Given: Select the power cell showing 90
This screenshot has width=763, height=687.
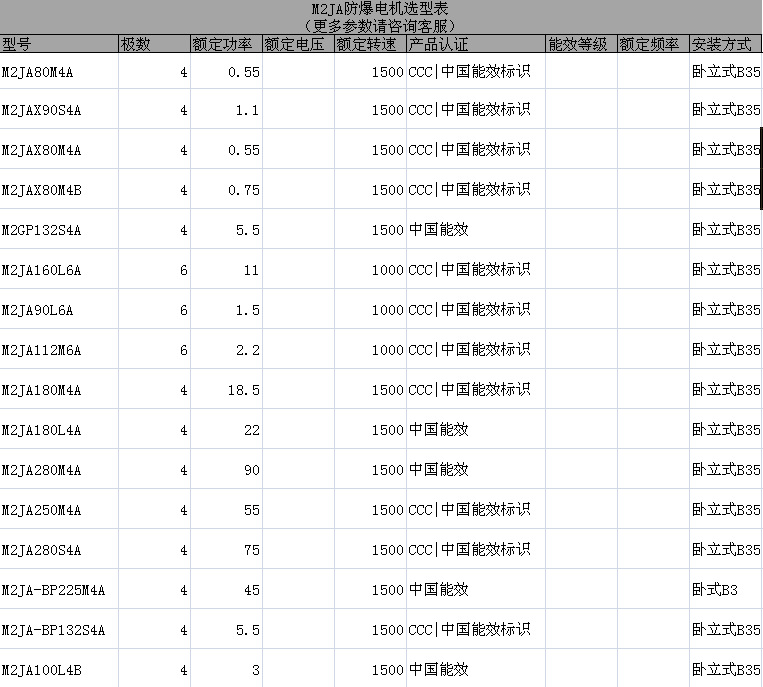Looking at the screenshot, I should [x=226, y=470].
